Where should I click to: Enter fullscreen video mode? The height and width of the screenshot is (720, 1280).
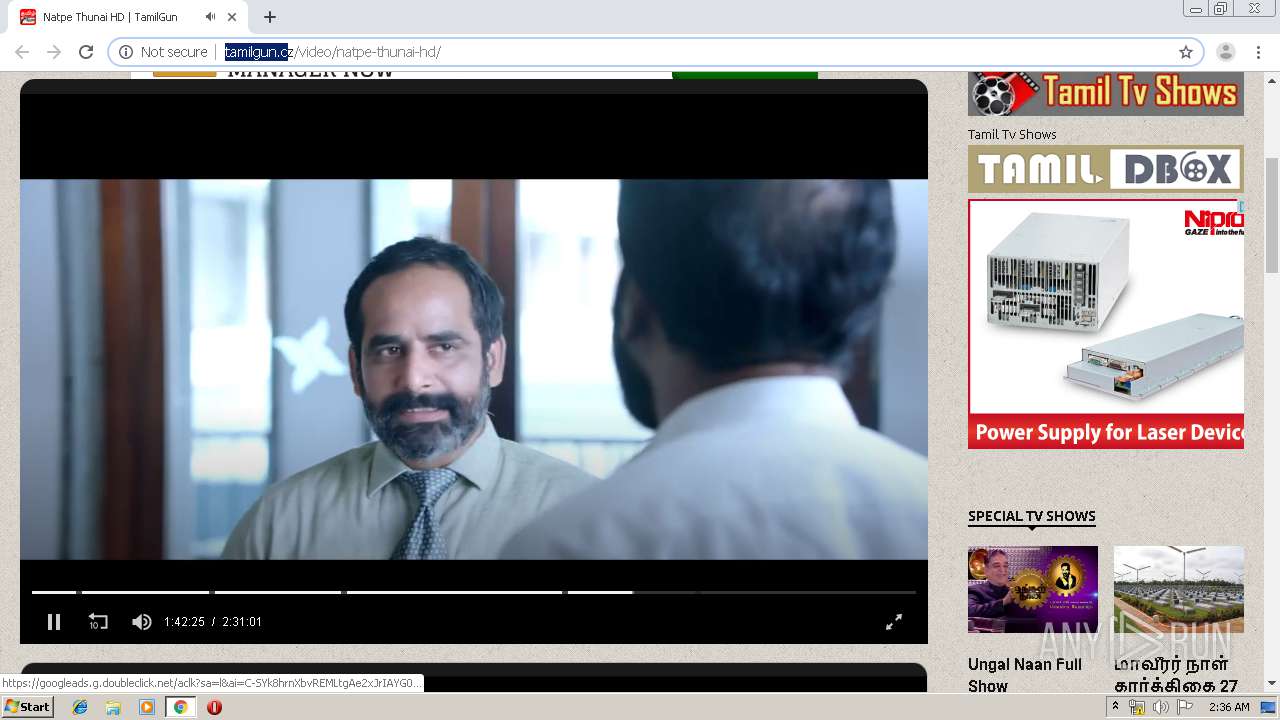(x=894, y=622)
